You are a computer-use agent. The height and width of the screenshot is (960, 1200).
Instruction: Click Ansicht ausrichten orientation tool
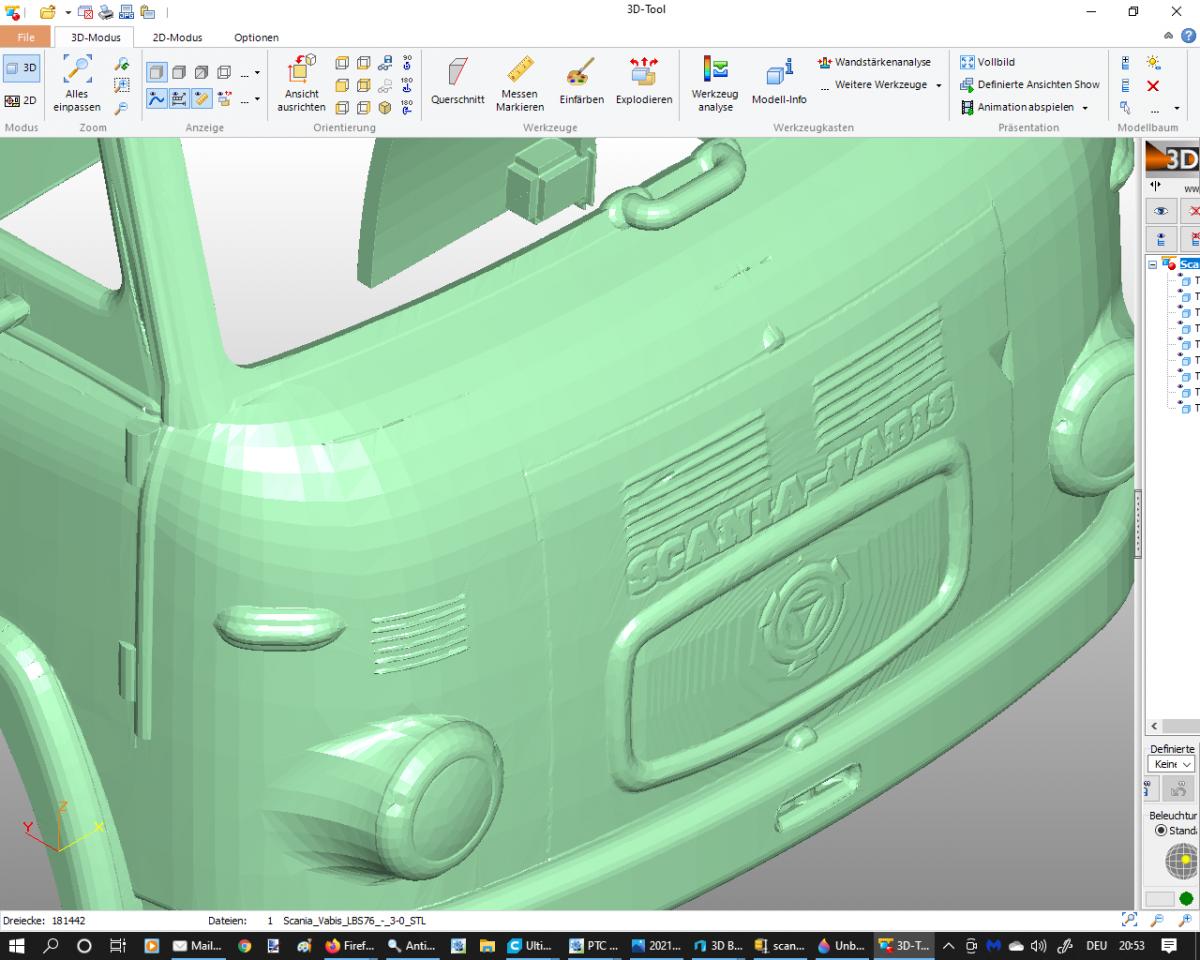click(301, 84)
